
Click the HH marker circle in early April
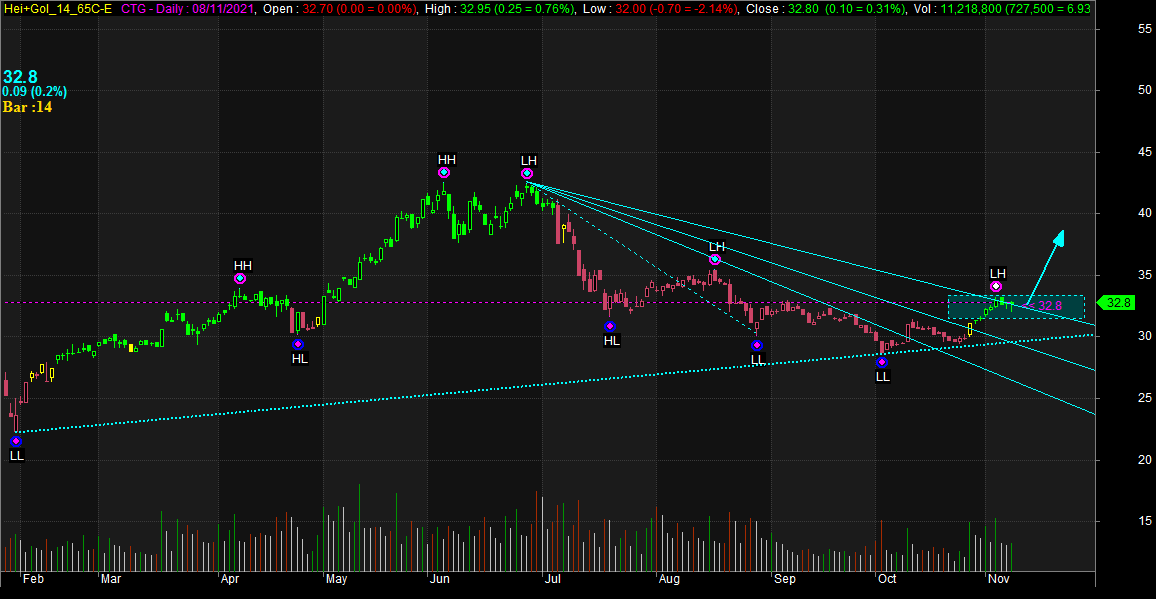[240, 278]
